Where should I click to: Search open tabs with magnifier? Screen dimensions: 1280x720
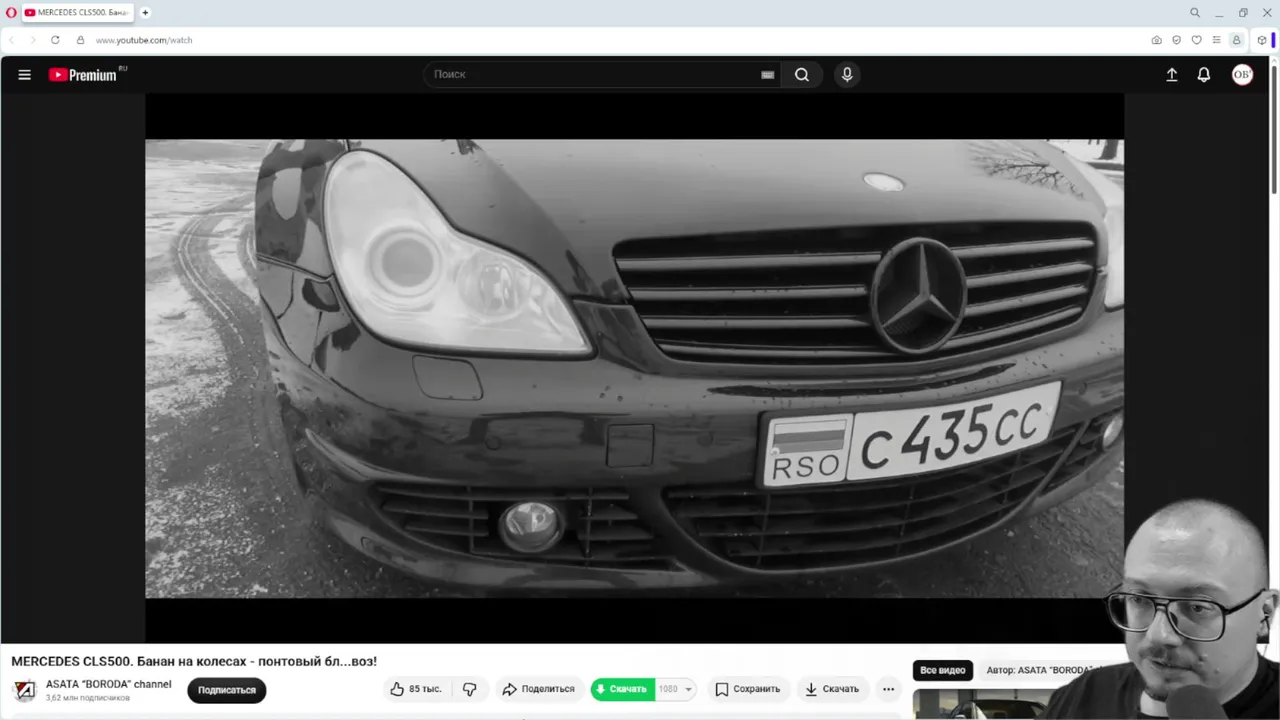[1194, 13]
